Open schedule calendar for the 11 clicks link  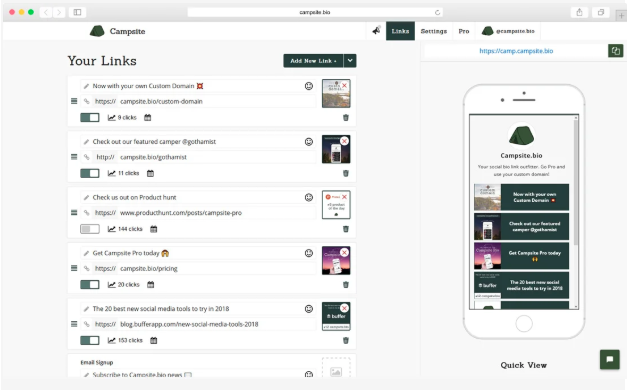150,173
